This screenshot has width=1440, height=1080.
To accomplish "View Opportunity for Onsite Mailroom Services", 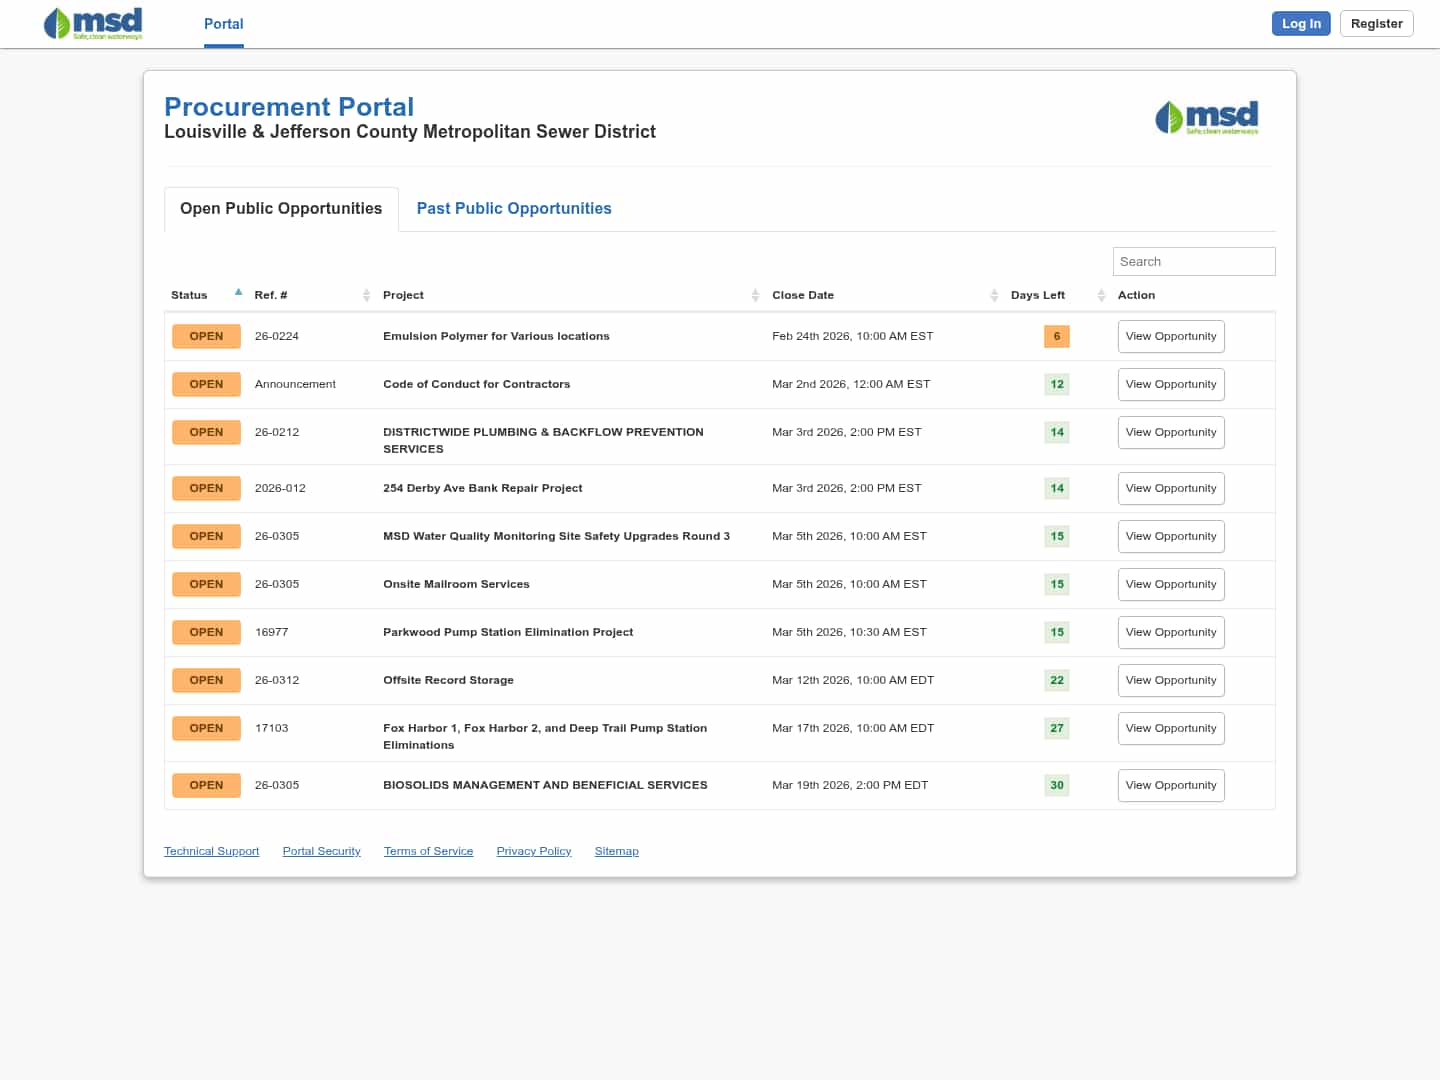I will (x=1170, y=584).
